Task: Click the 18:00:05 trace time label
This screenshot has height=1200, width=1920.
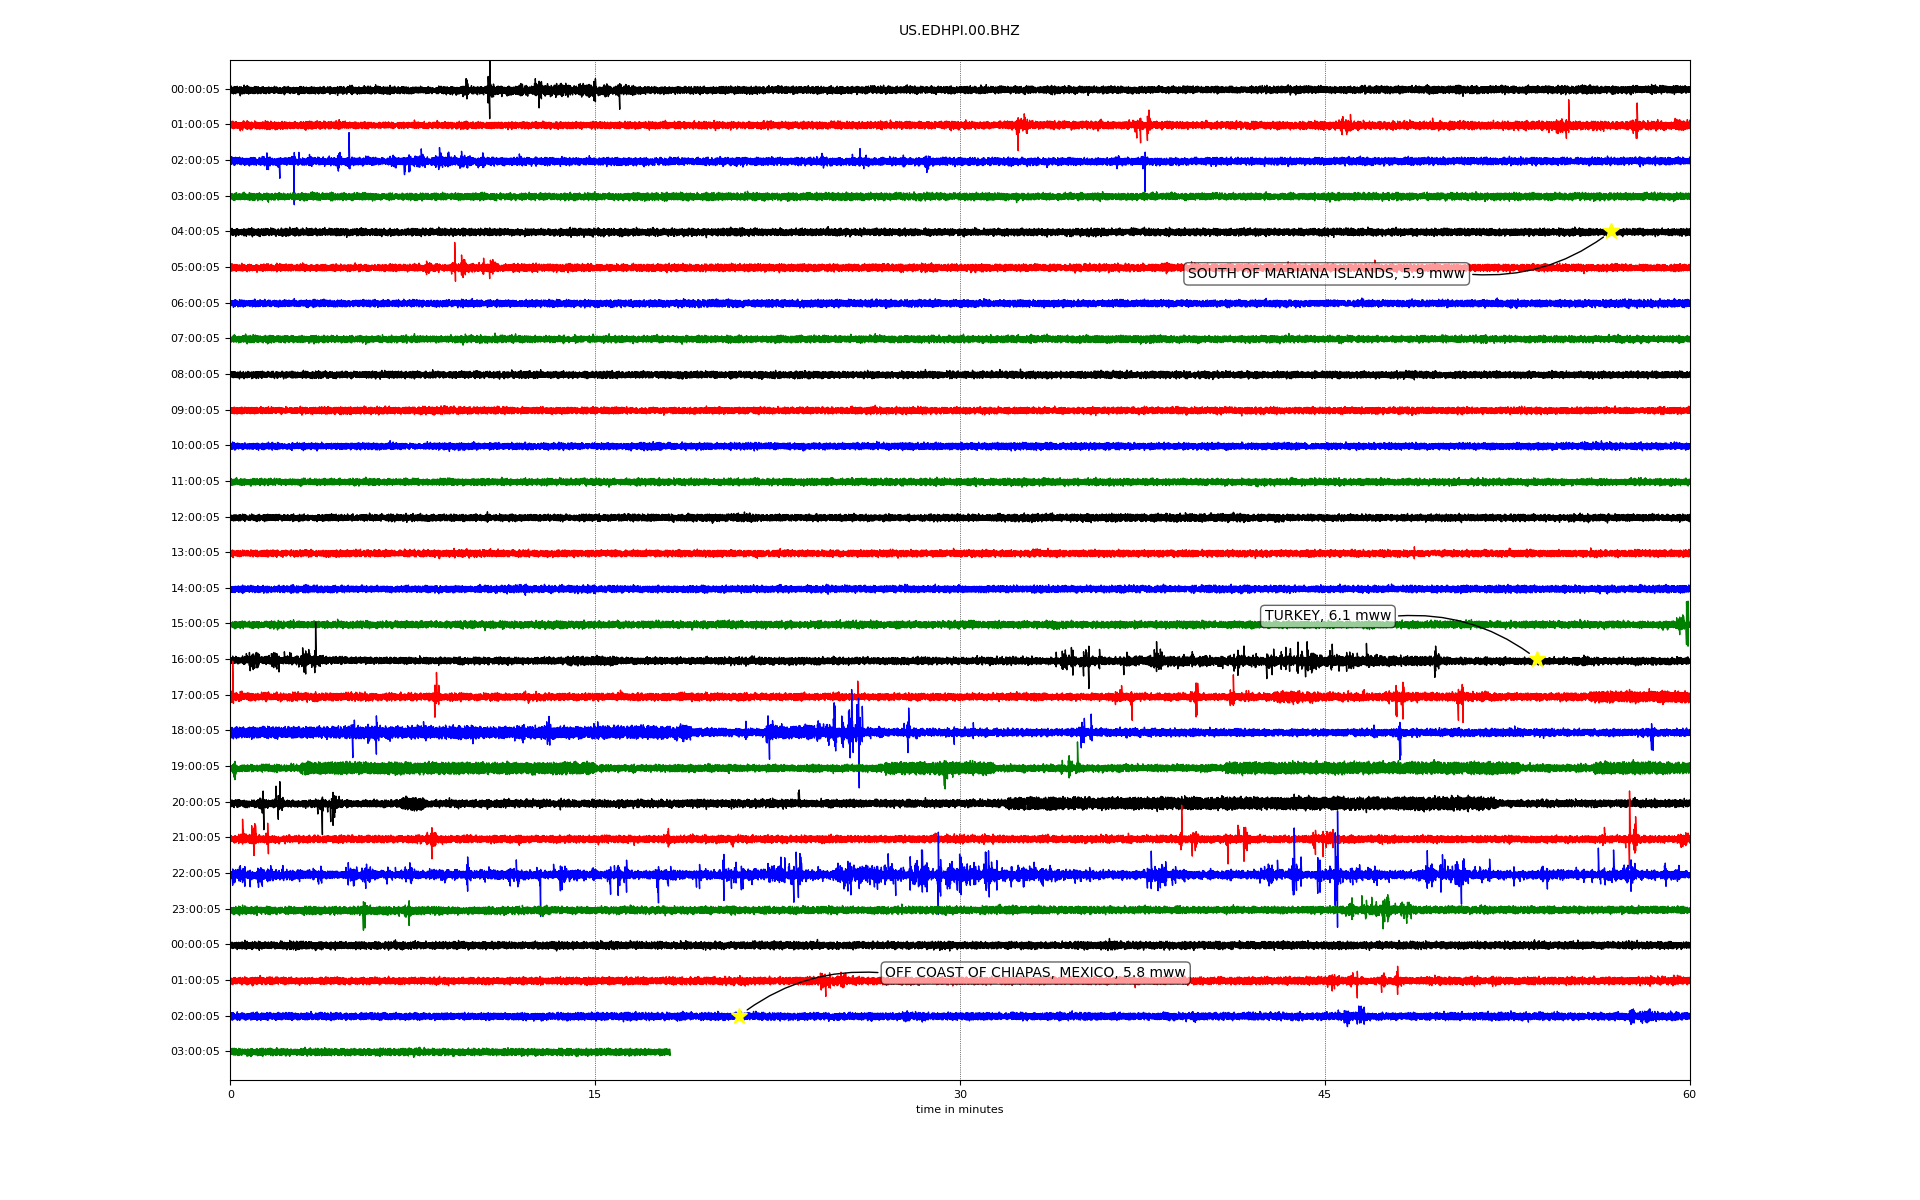Action: click(x=195, y=731)
